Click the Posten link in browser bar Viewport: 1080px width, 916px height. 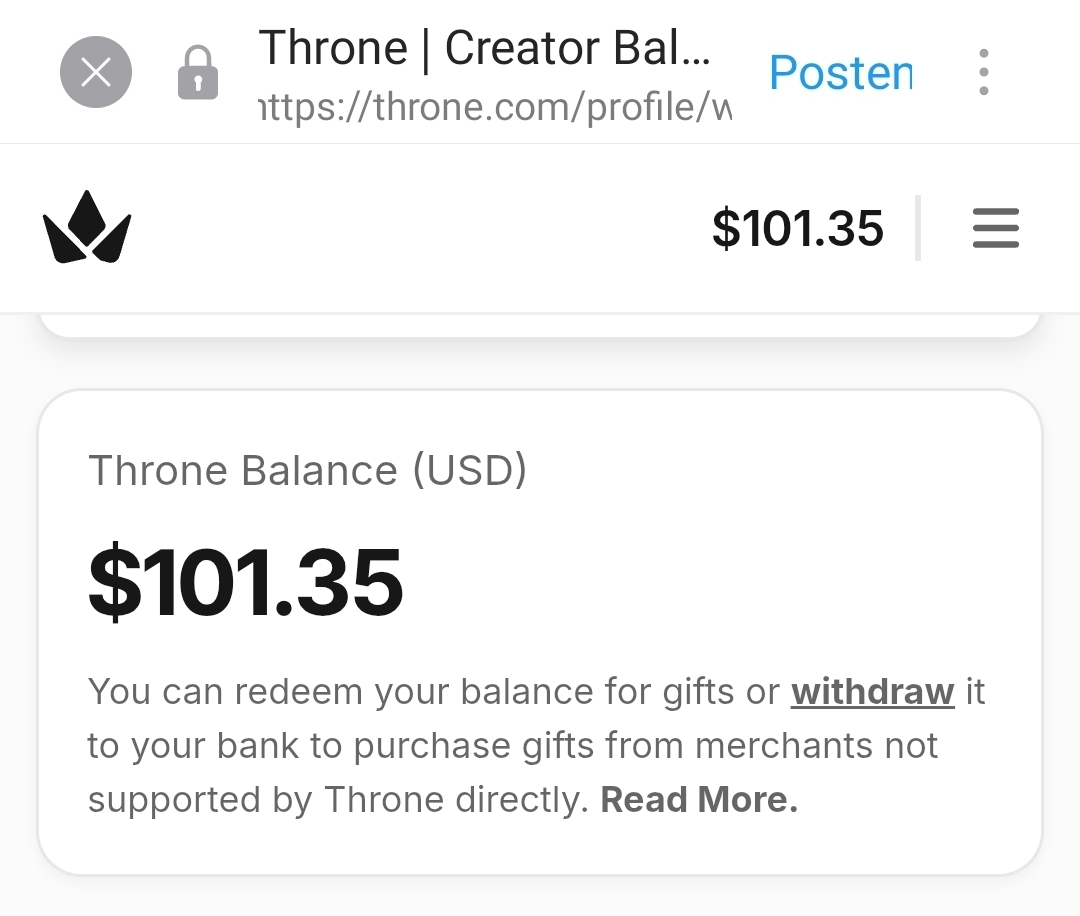click(x=840, y=72)
